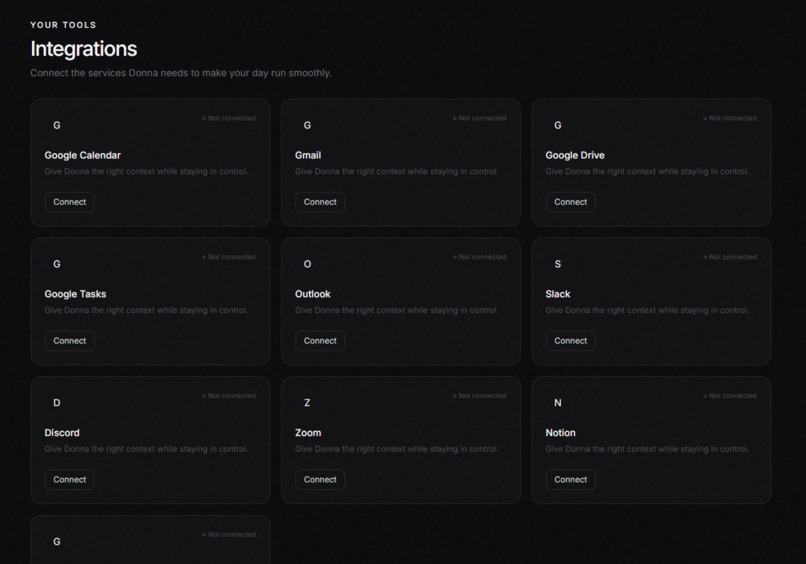Image resolution: width=806 pixels, height=564 pixels.
Task: Click the Google Calendar letter icon
Action: pos(57,125)
